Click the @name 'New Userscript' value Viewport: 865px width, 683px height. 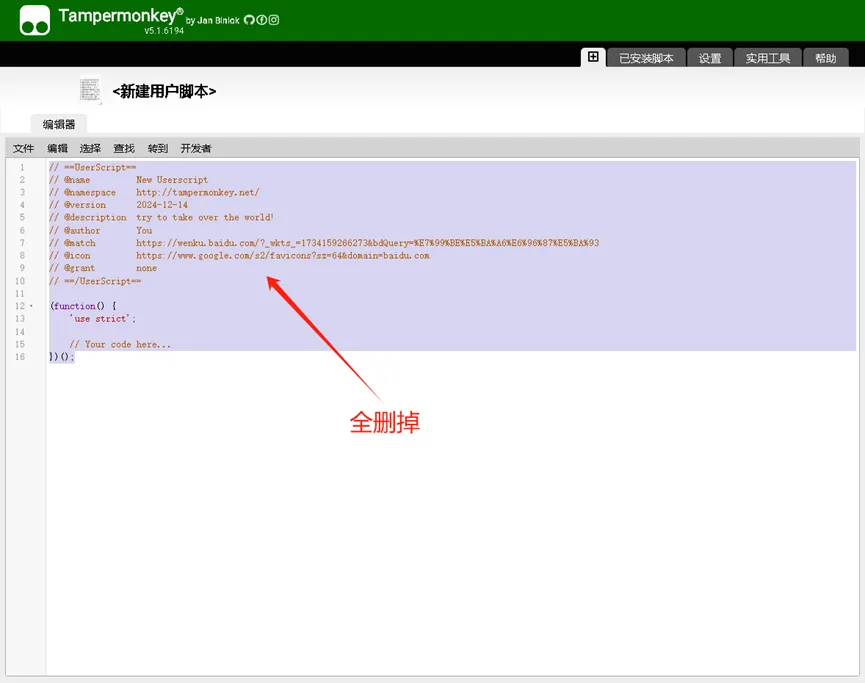pos(172,180)
